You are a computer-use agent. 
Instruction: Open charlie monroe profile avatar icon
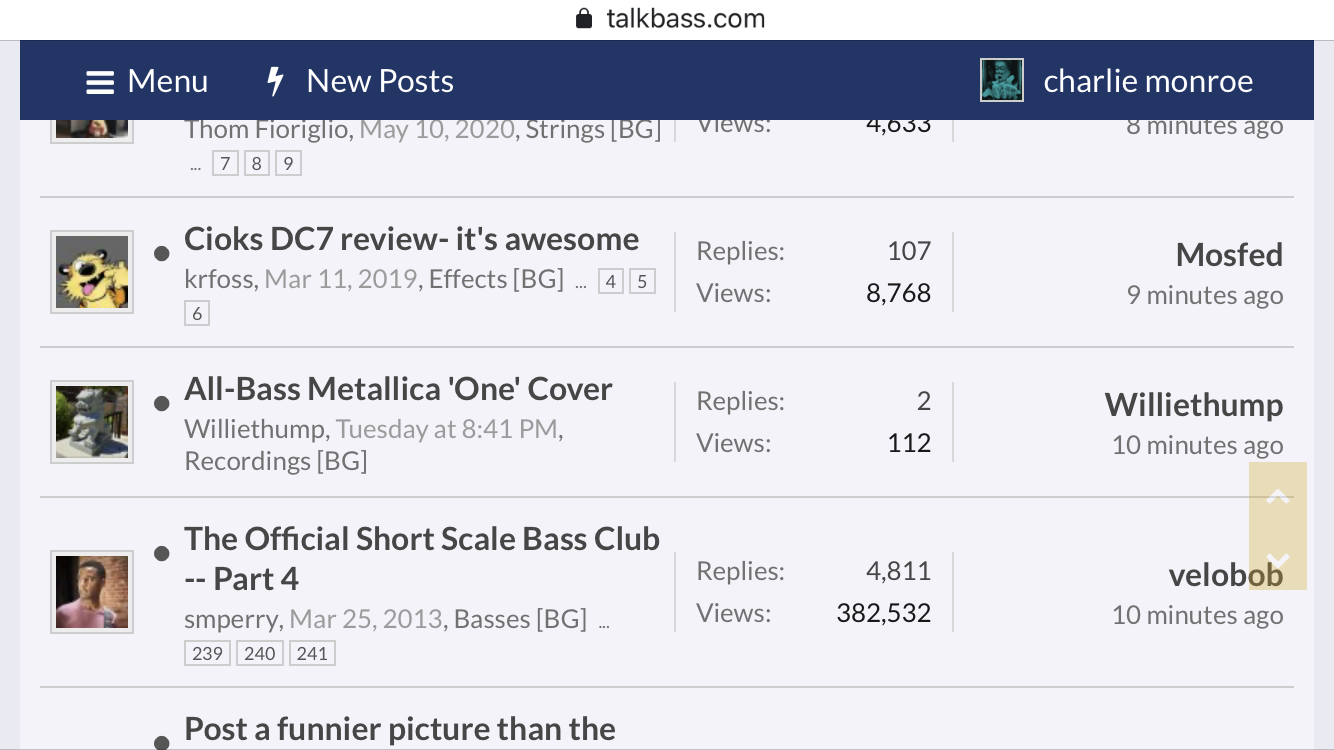(x=1001, y=80)
